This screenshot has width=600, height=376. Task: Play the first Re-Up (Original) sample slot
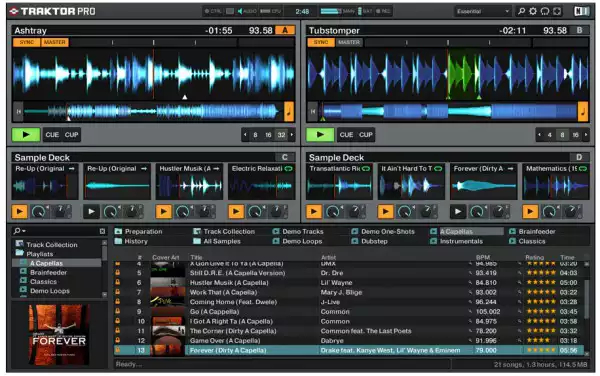pyautogui.click(x=20, y=211)
